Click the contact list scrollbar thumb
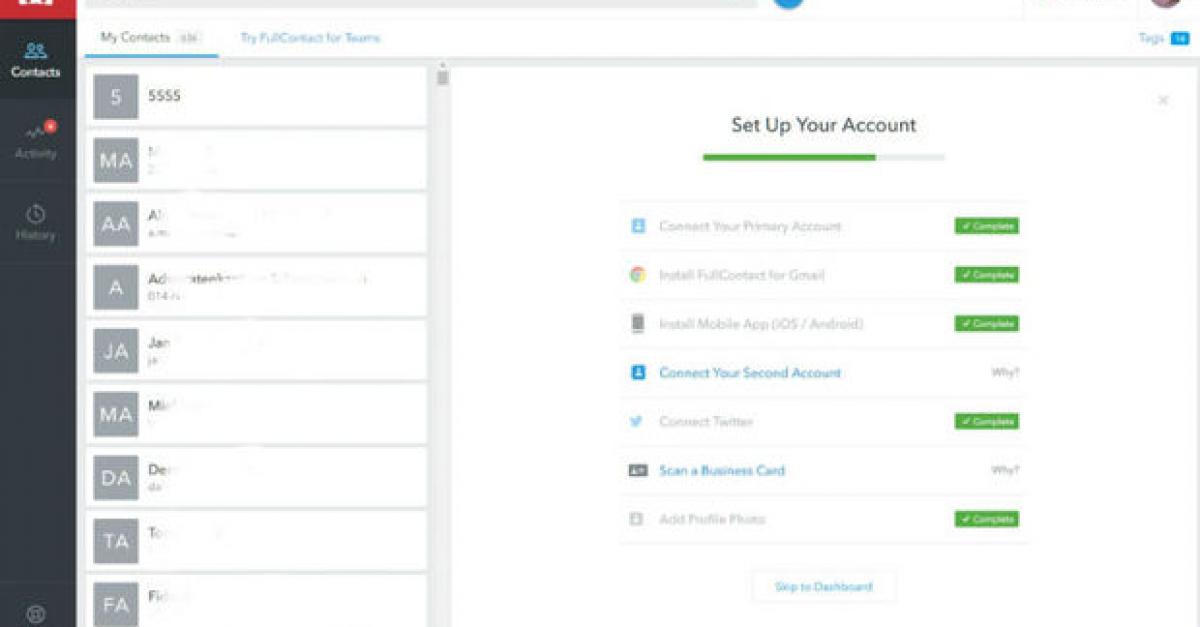Image resolution: width=1200 pixels, height=627 pixels. coord(443,76)
